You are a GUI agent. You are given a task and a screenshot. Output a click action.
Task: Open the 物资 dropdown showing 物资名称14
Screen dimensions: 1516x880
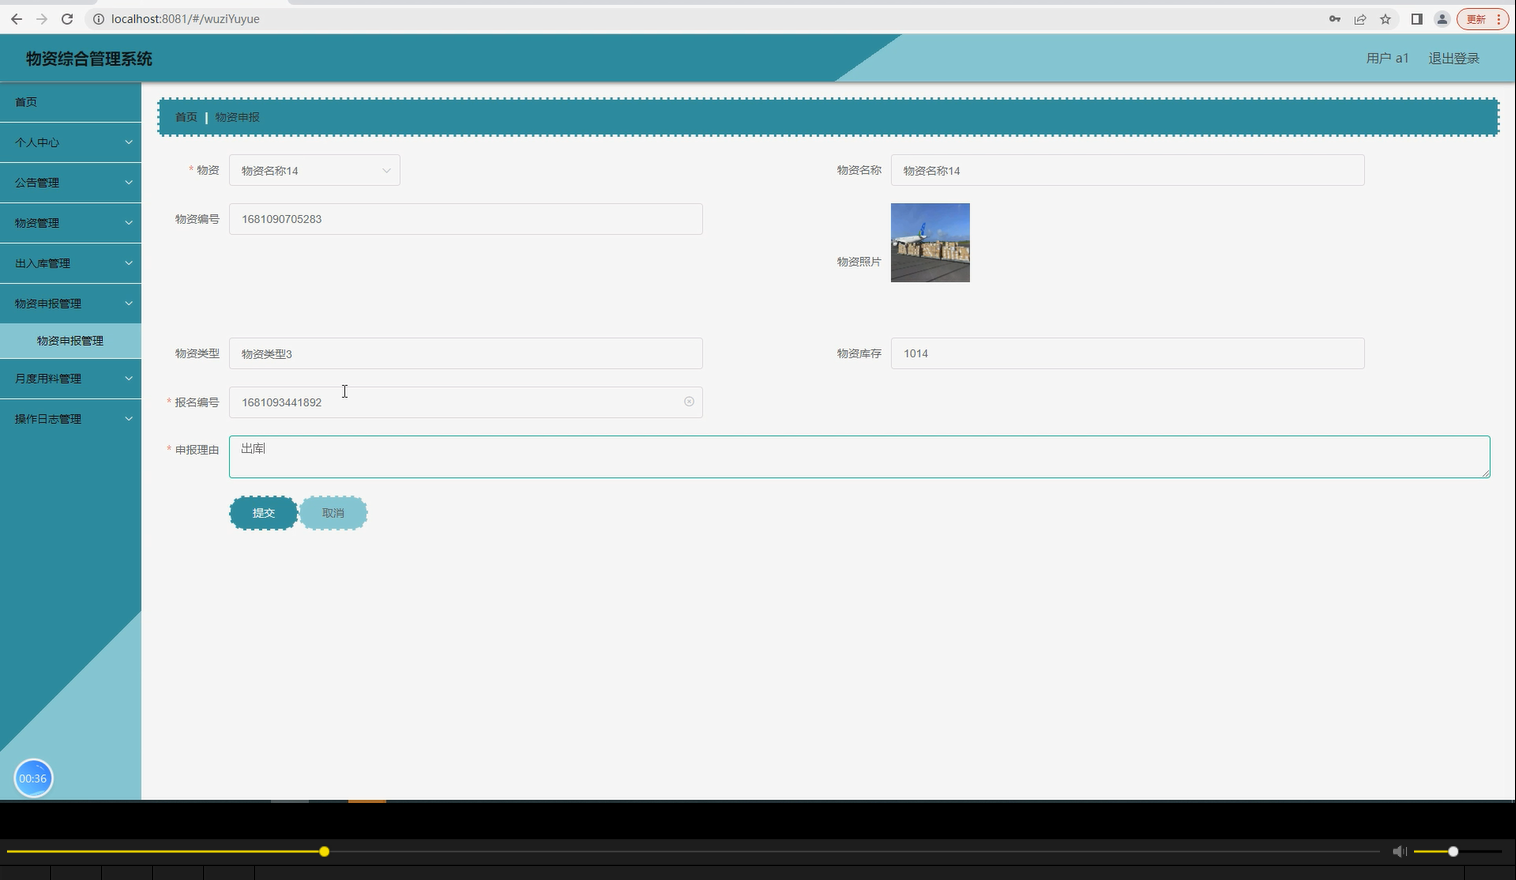tap(315, 170)
